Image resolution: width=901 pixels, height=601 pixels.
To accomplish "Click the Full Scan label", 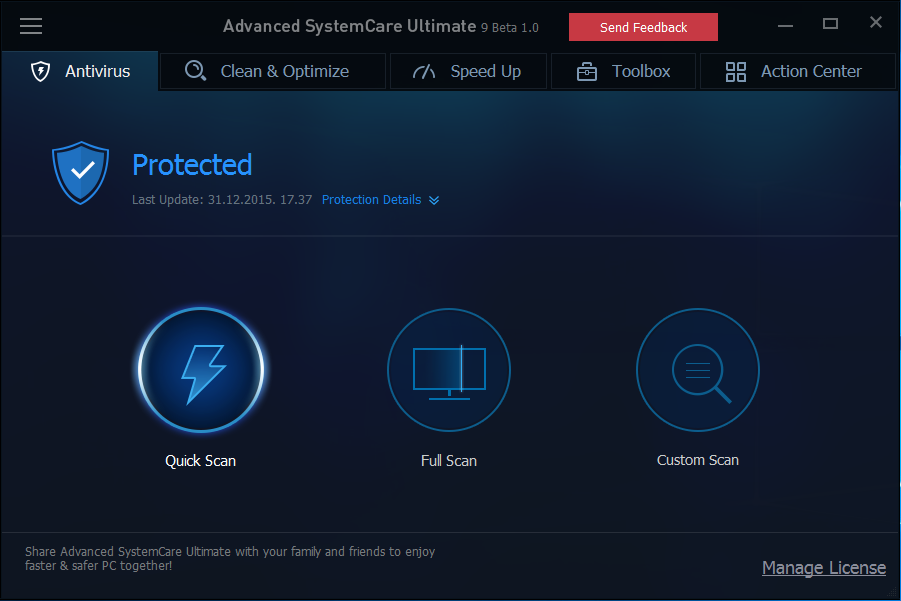I will tap(449, 461).
